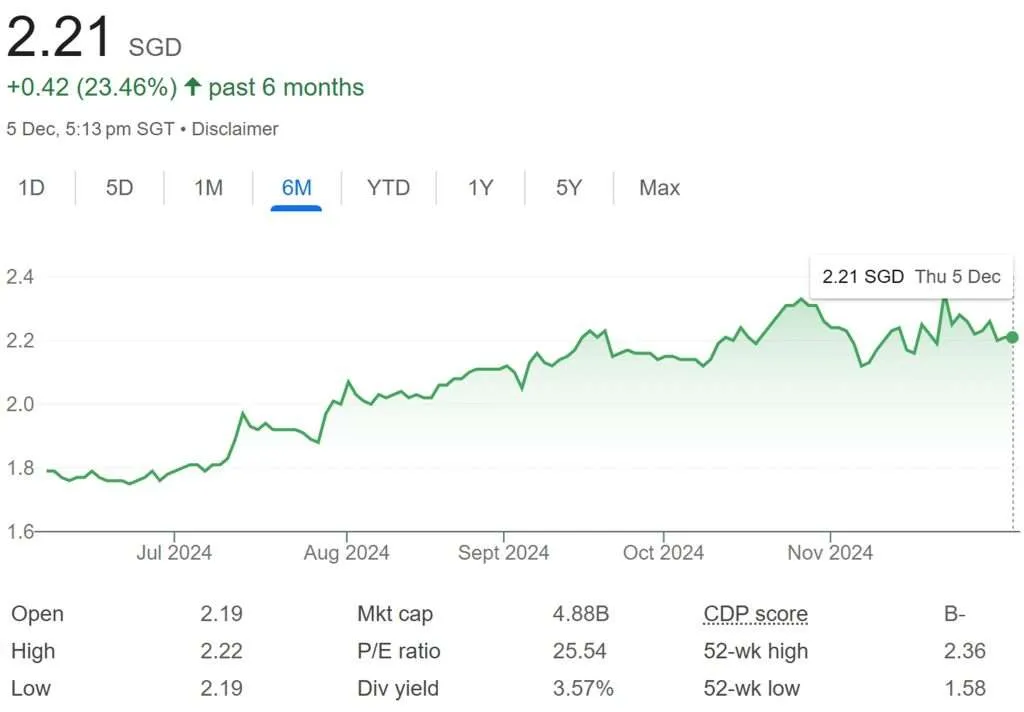Click the highlighted 6M tab
Screen dimensions: 1024x712
295,188
